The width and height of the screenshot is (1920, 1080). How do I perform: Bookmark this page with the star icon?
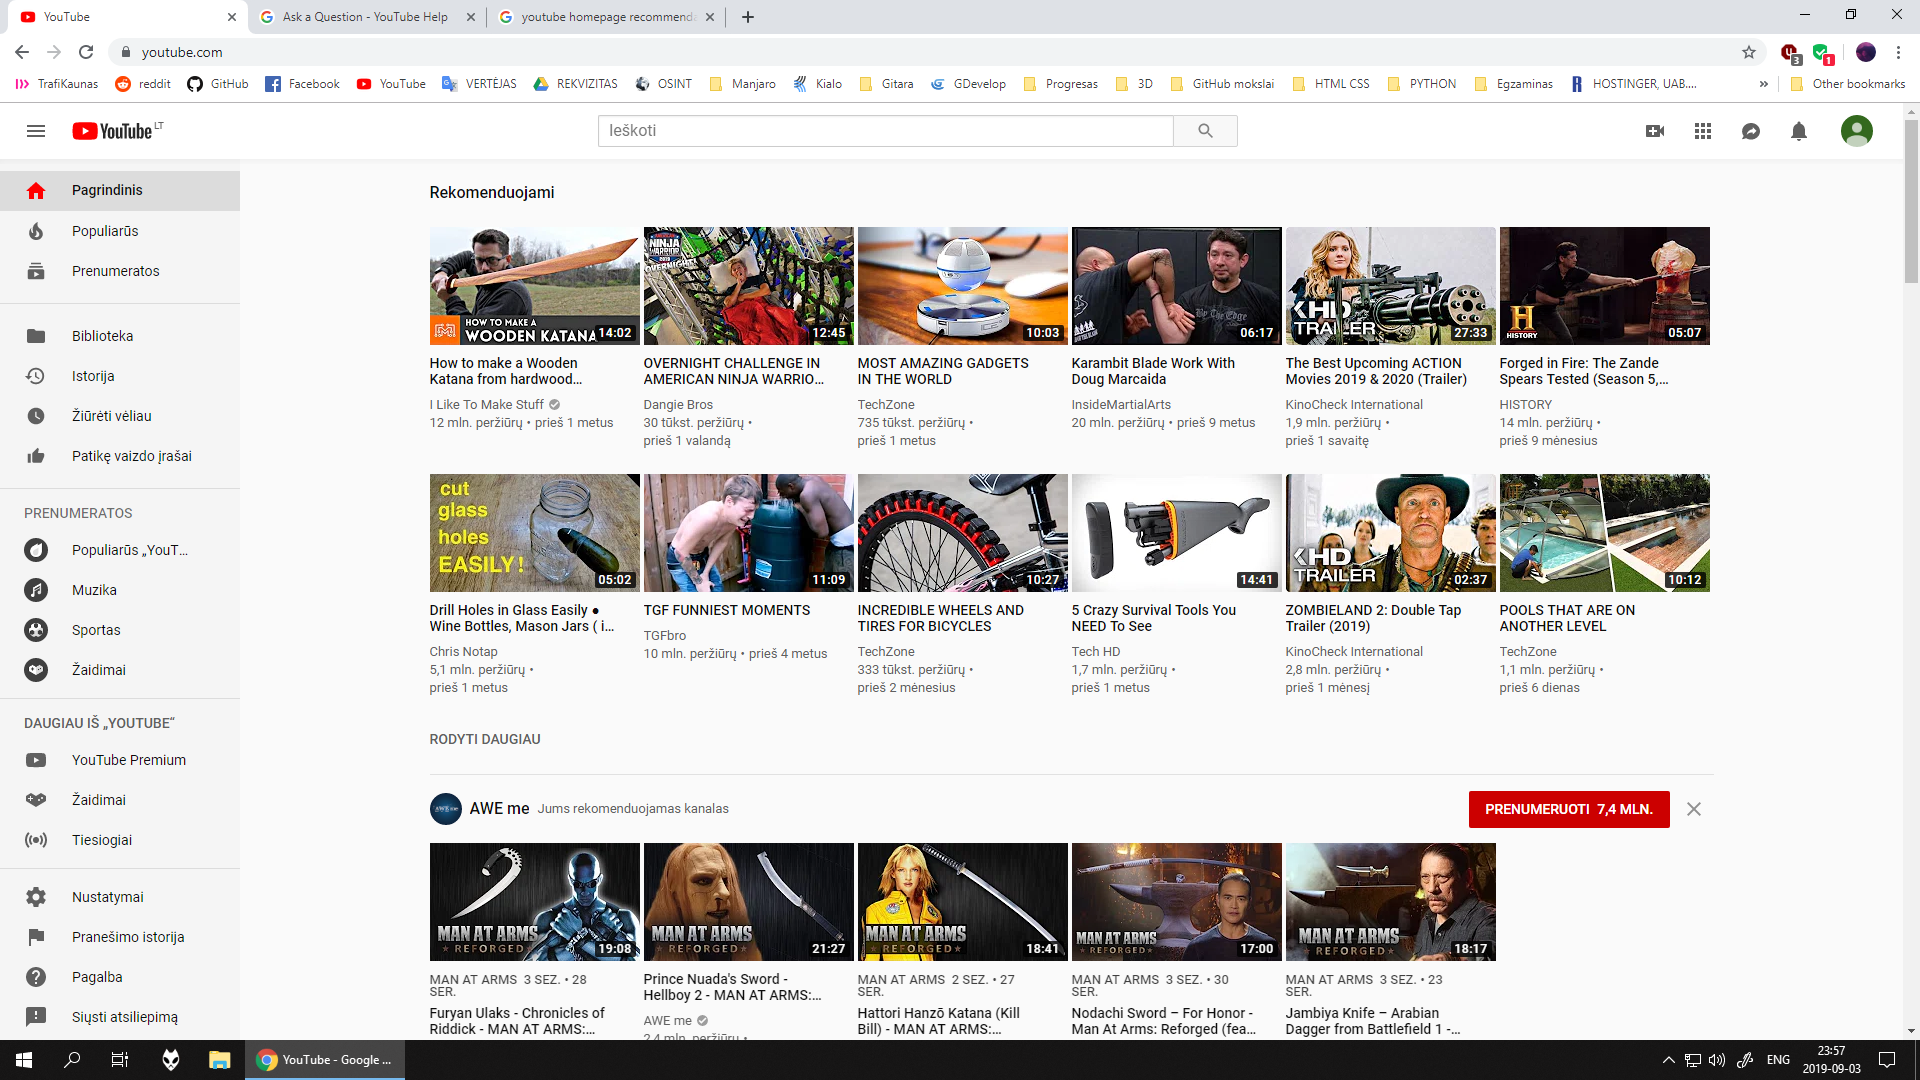pyautogui.click(x=1749, y=52)
